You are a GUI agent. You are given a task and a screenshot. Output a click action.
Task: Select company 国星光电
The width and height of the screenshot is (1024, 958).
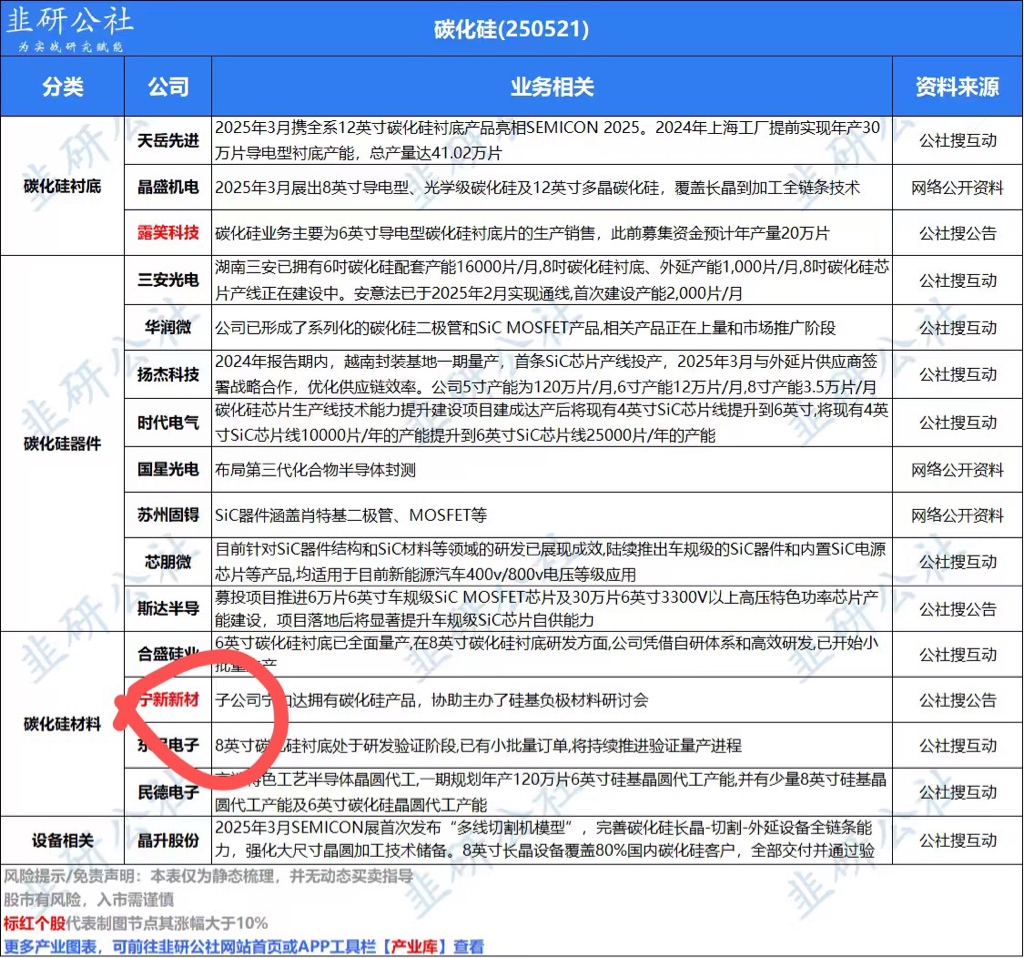[168, 470]
